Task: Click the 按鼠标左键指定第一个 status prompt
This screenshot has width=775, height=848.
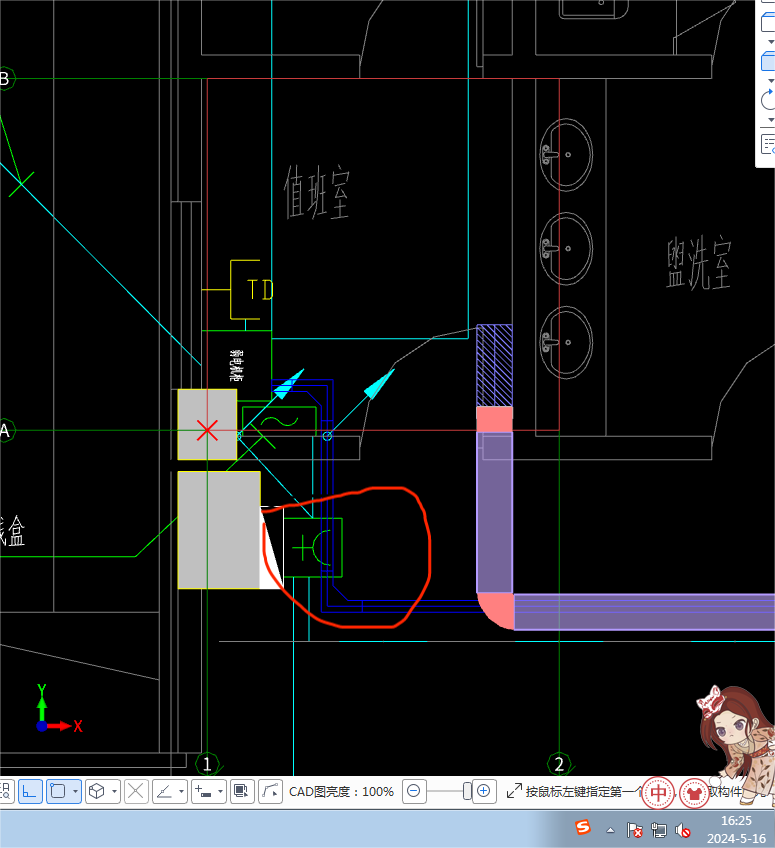Action: click(584, 792)
